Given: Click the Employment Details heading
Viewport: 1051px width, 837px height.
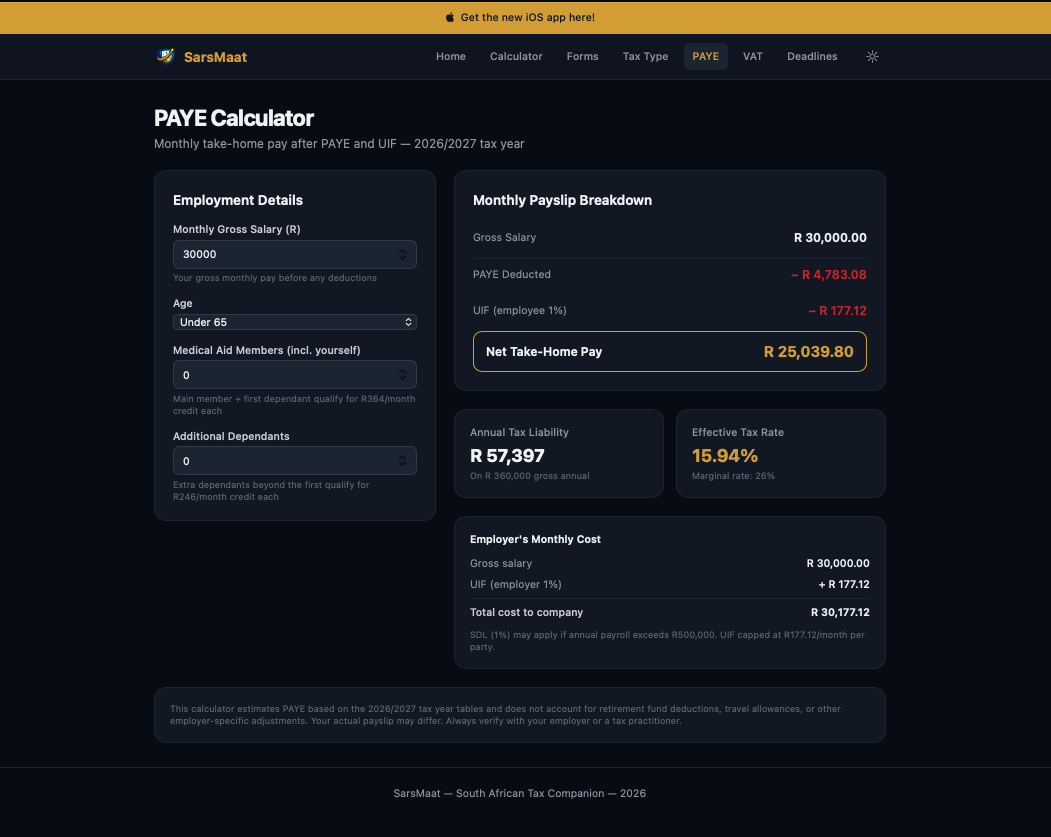Looking at the screenshot, I should point(238,200).
